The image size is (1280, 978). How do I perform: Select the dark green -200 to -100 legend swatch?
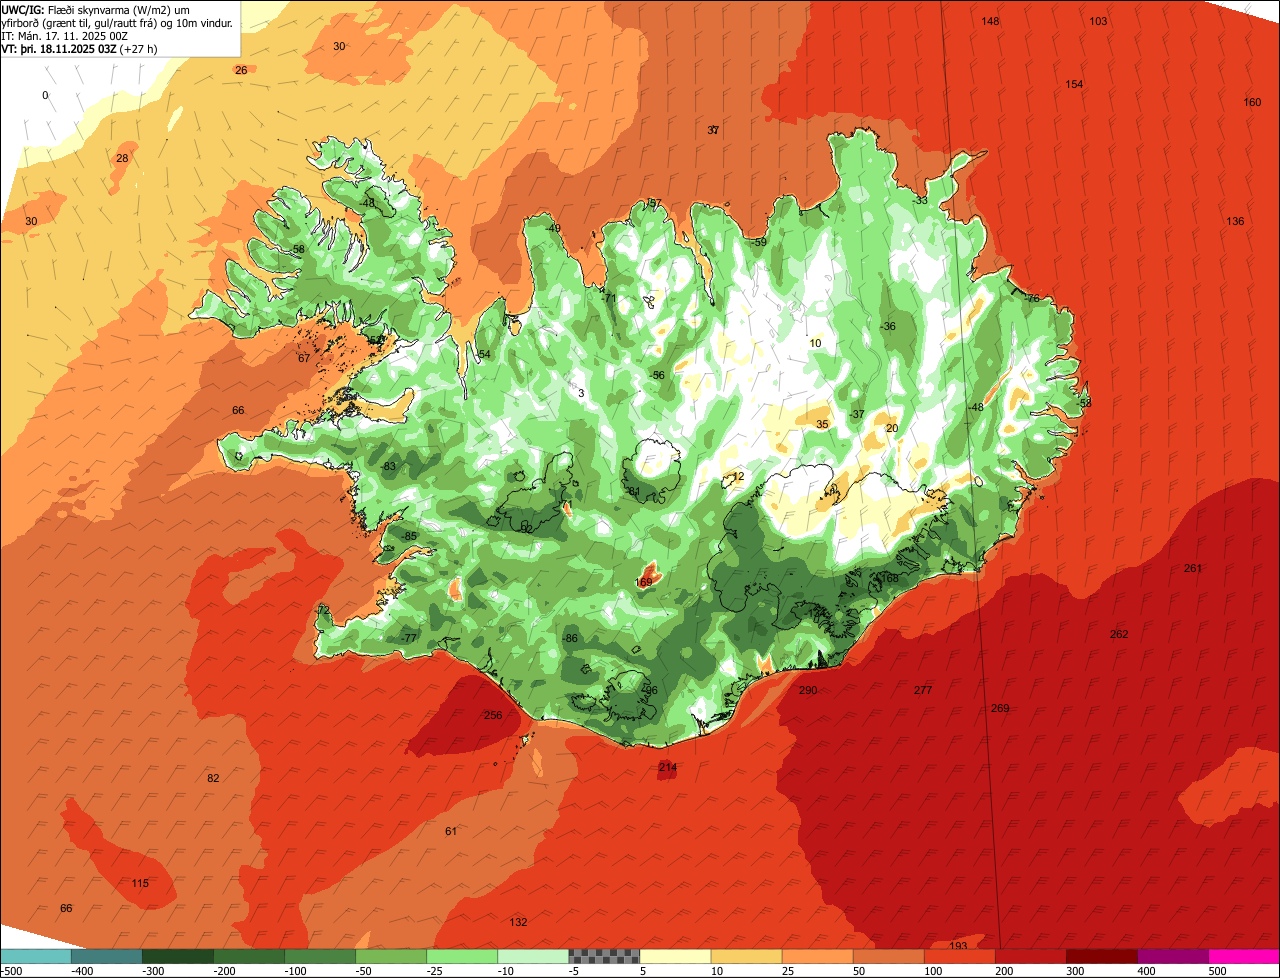pyautogui.click(x=248, y=956)
